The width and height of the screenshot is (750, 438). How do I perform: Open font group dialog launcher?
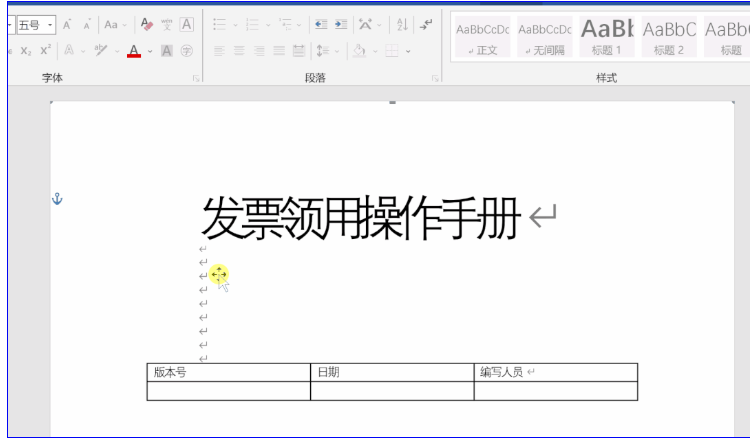(x=196, y=78)
